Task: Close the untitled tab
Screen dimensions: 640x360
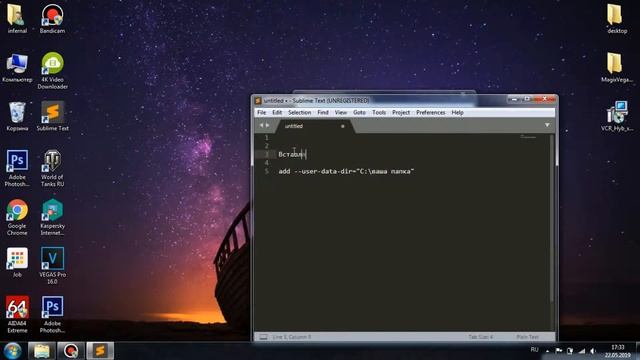Action: click(342, 126)
